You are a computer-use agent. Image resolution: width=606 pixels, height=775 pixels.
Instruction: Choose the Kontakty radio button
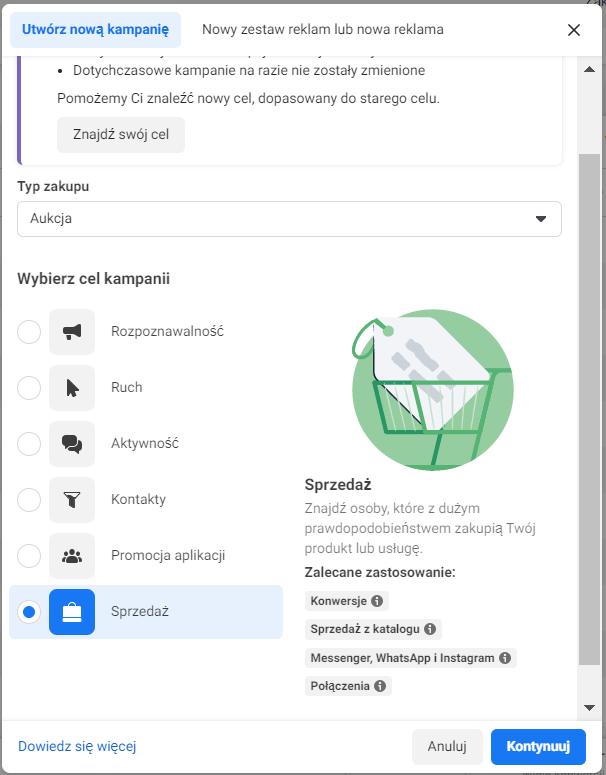[29, 500]
